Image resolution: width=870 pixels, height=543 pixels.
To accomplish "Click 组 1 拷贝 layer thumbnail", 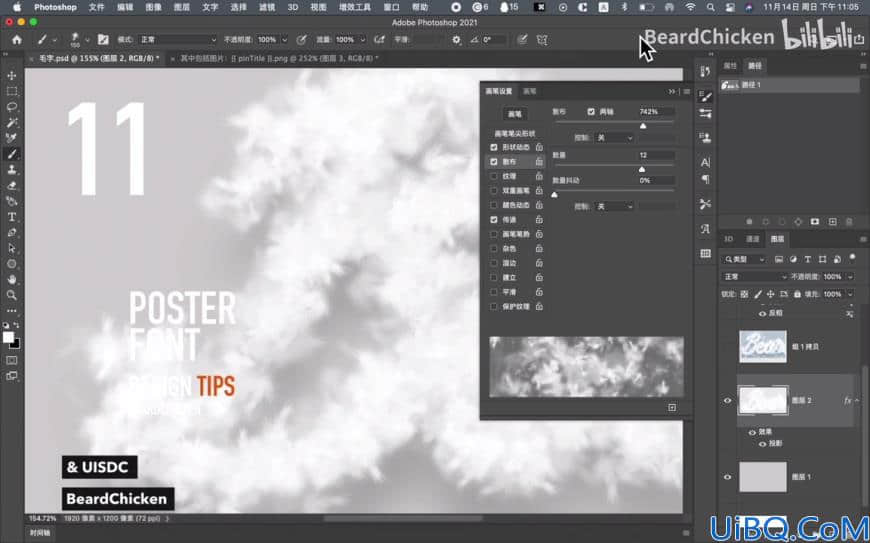I will coord(763,347).
